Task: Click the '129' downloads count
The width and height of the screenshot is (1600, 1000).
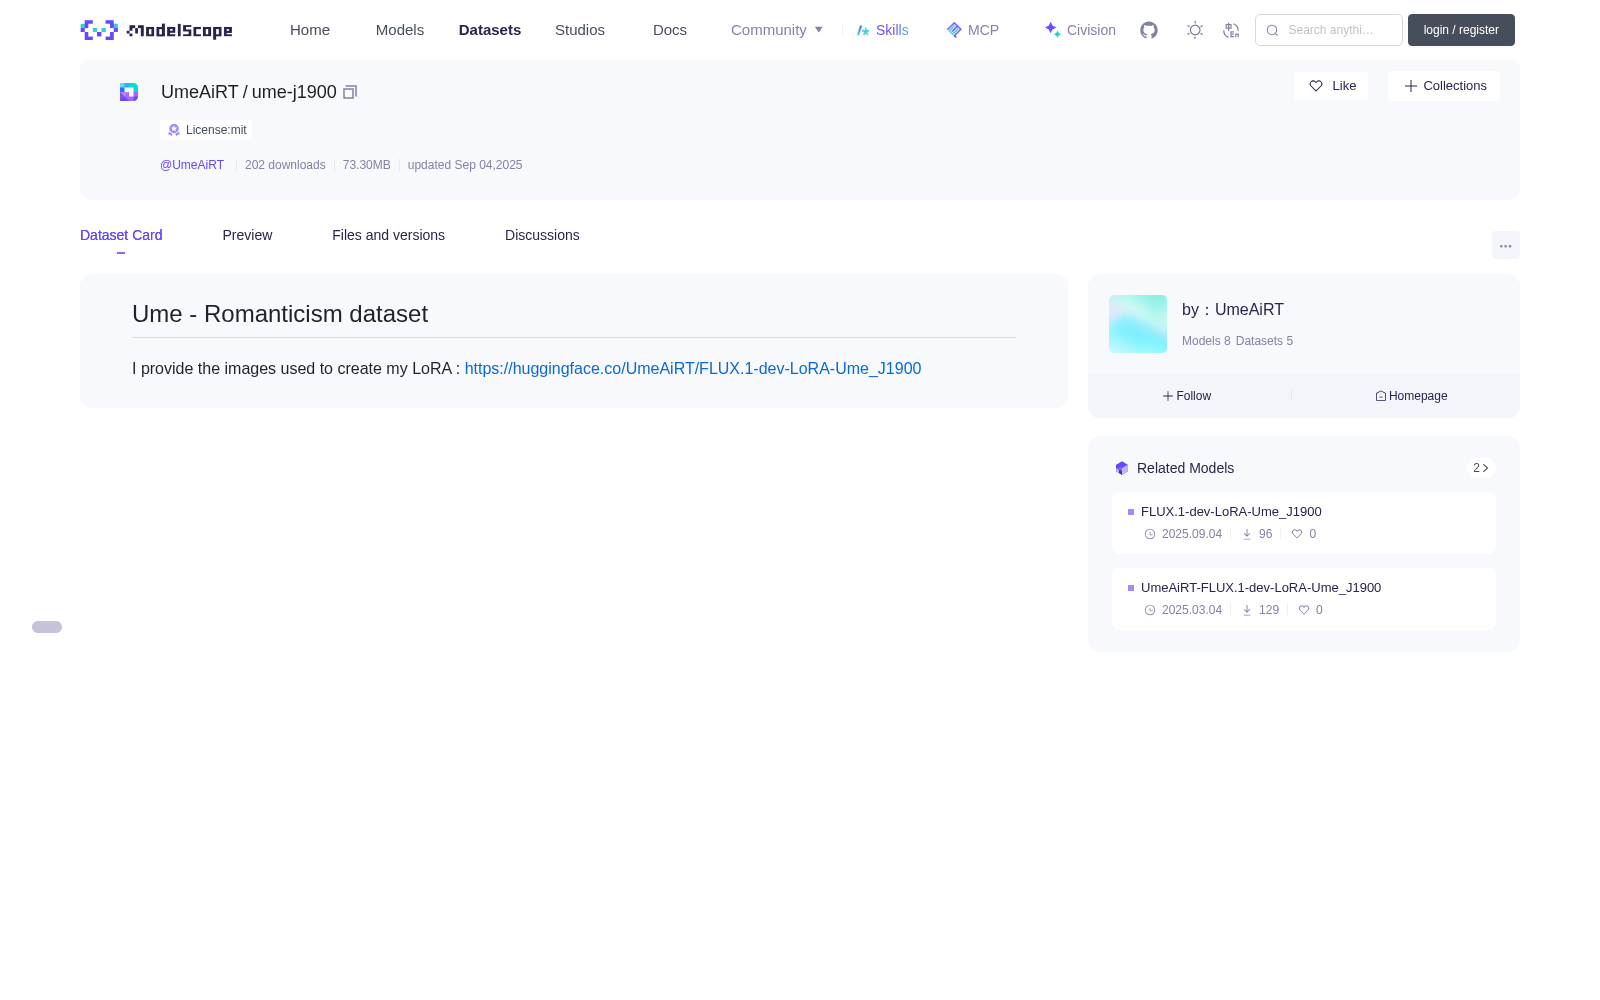Action: (x=1269, y=610)
